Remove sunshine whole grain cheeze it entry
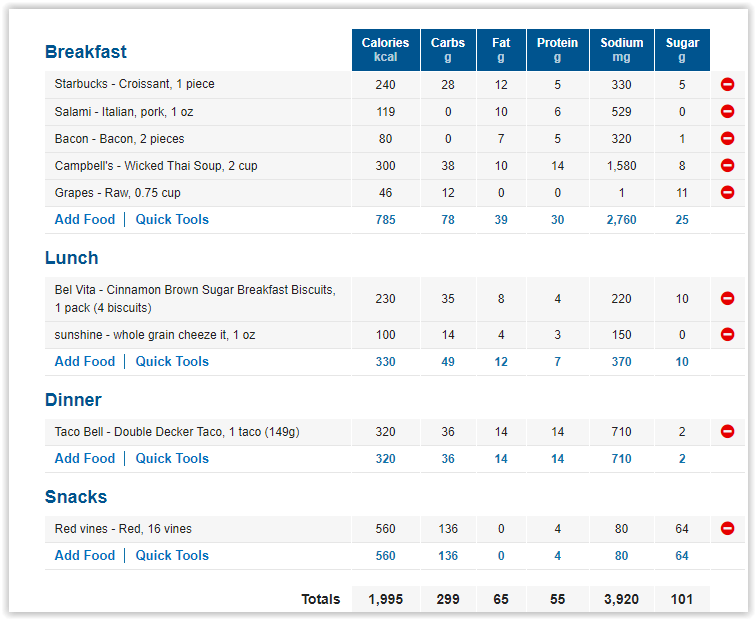756x620 pixels. (x=727, y=334)
